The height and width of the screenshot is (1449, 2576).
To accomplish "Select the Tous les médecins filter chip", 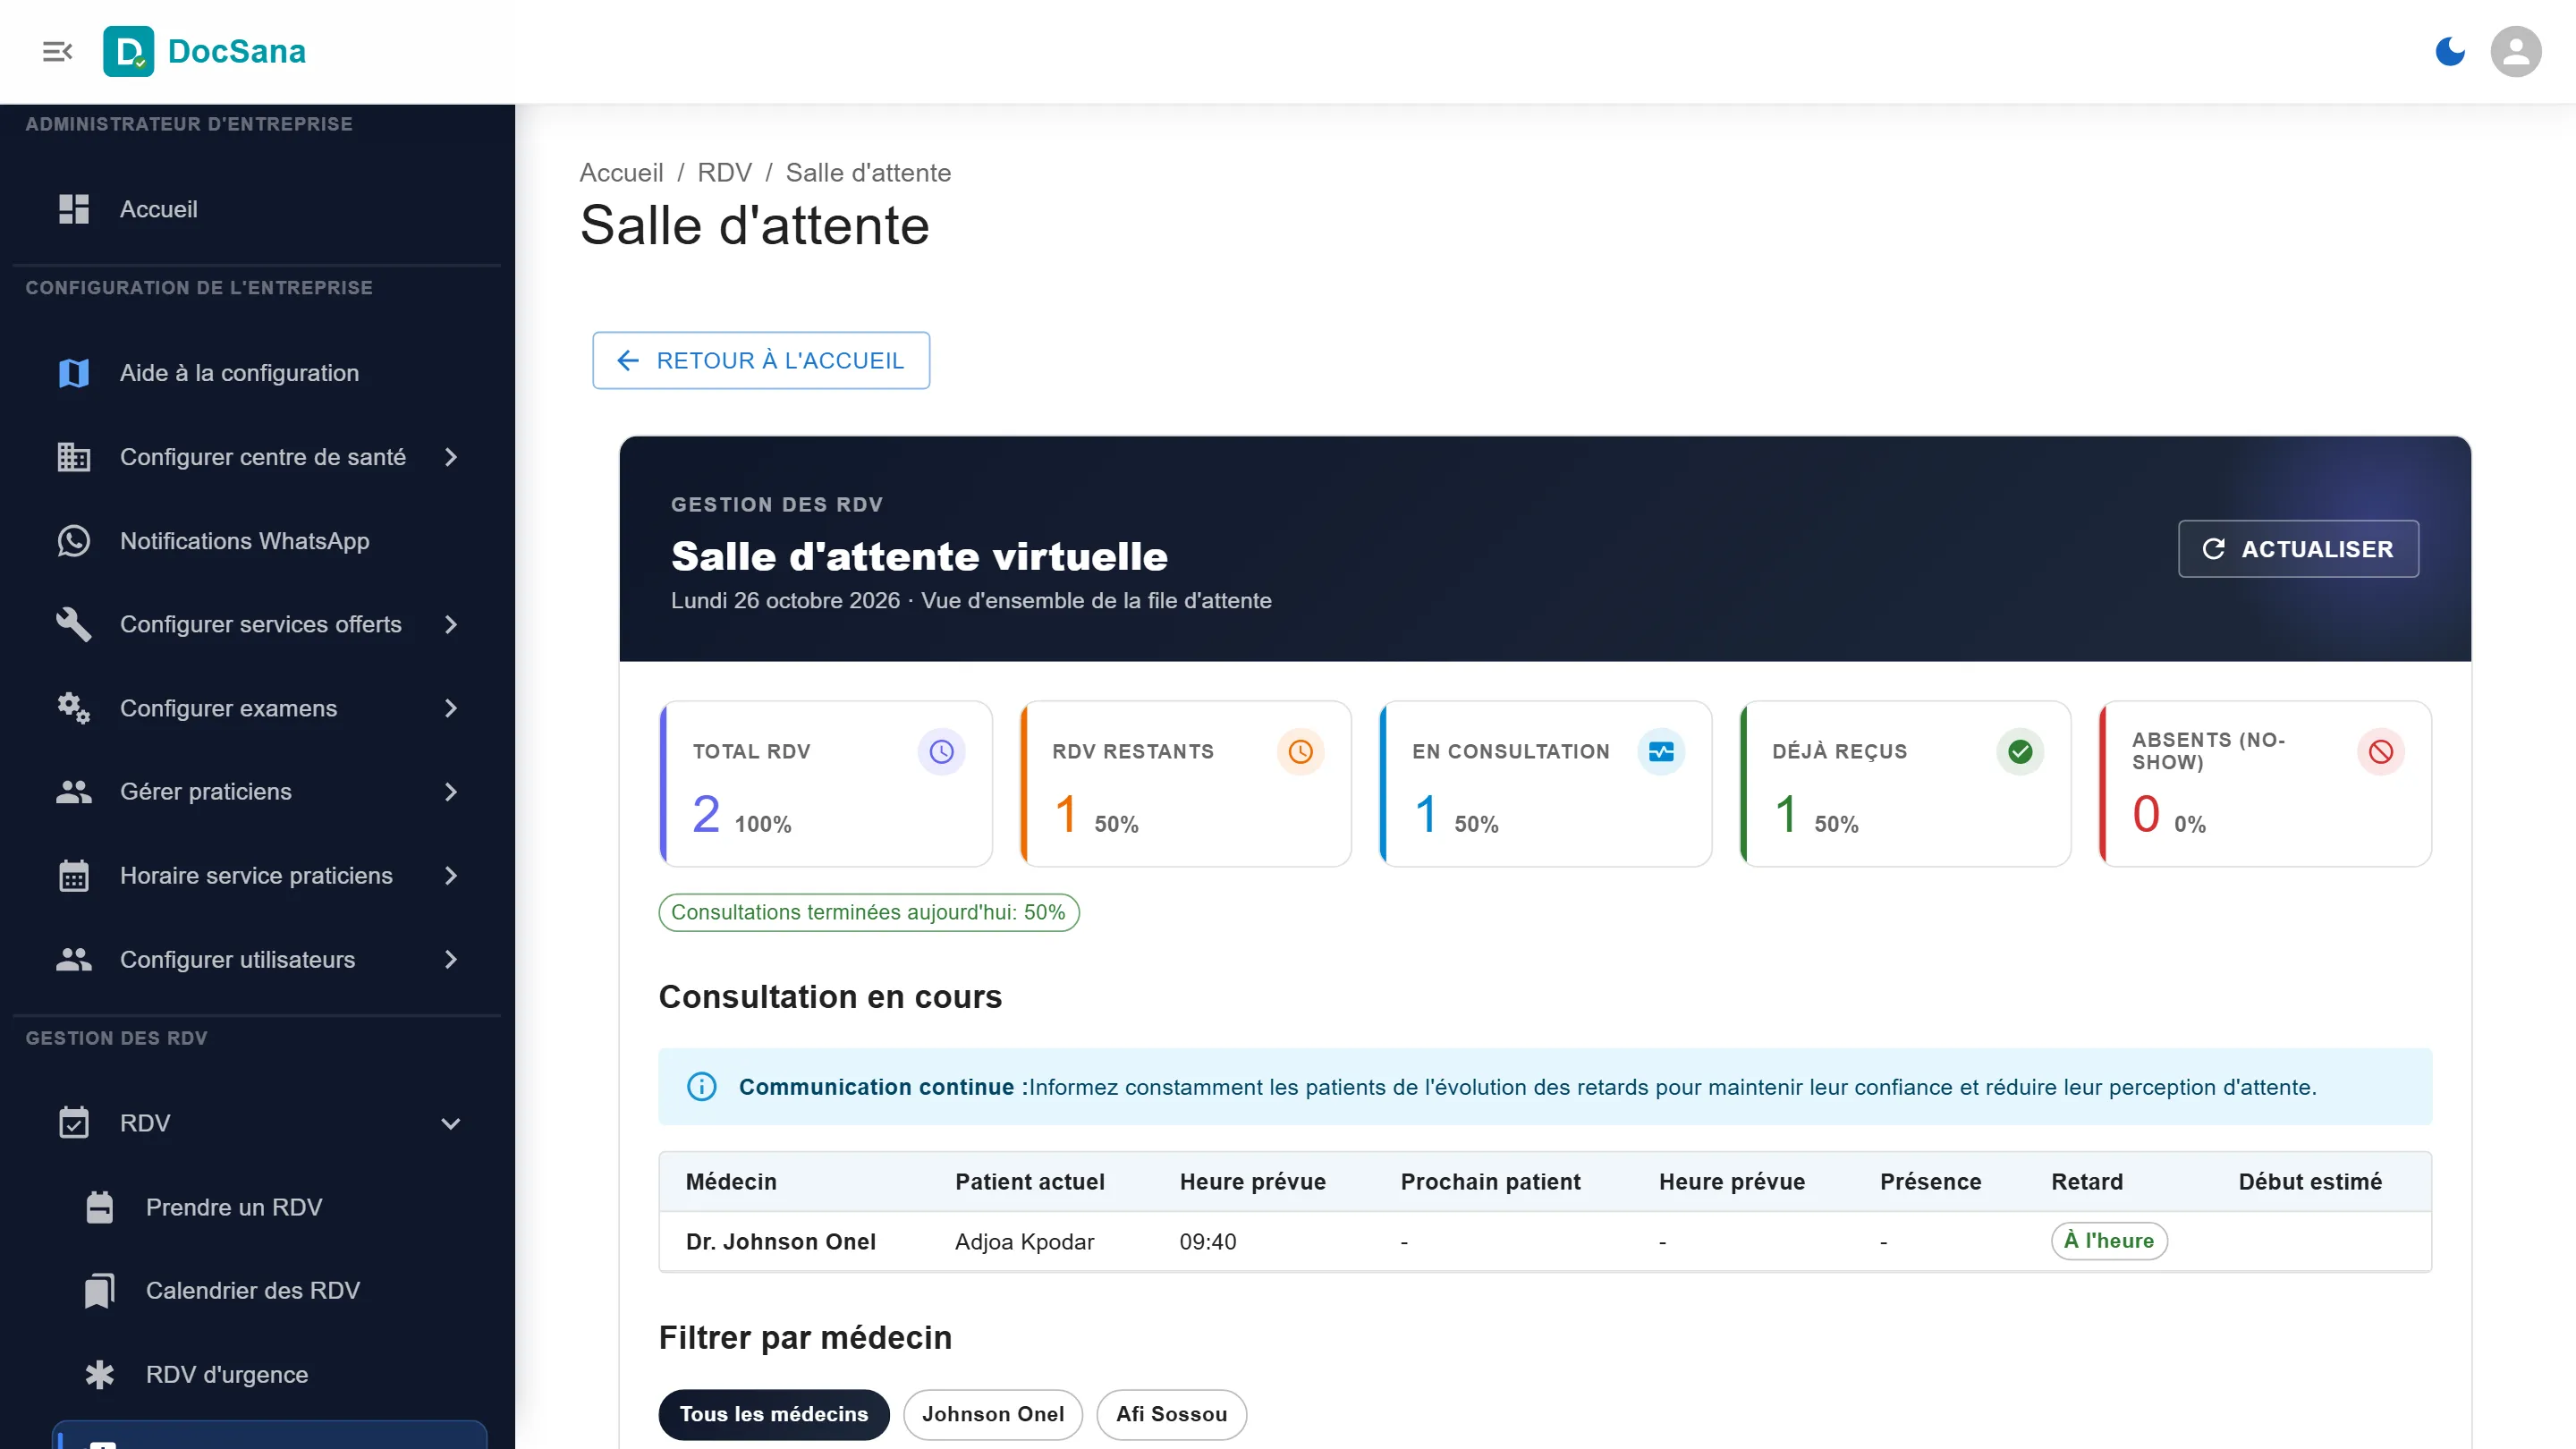I will coord(774,1414).
